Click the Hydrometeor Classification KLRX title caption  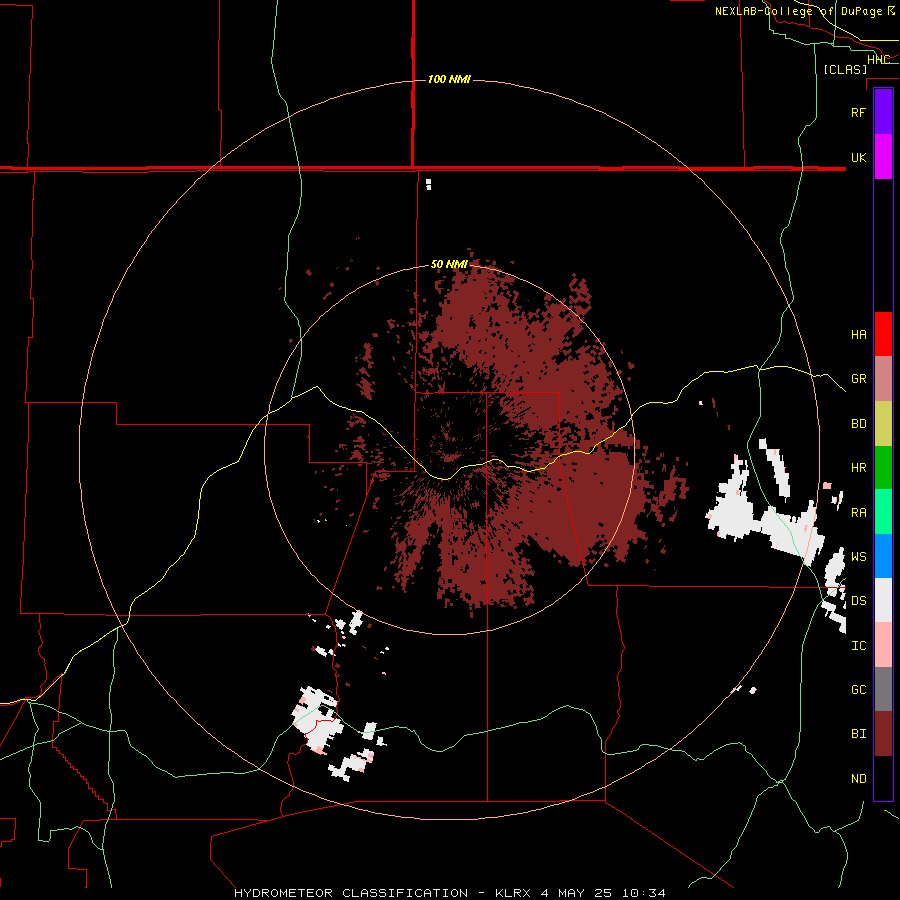449,893
